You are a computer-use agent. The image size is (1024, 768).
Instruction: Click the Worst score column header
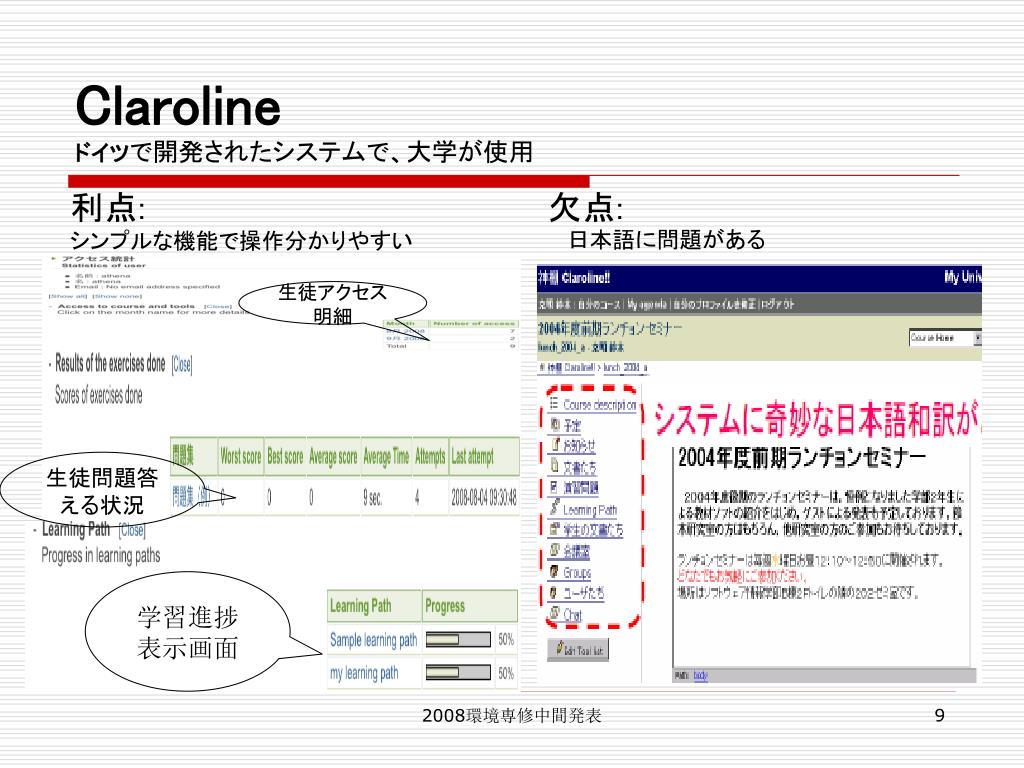240,456
